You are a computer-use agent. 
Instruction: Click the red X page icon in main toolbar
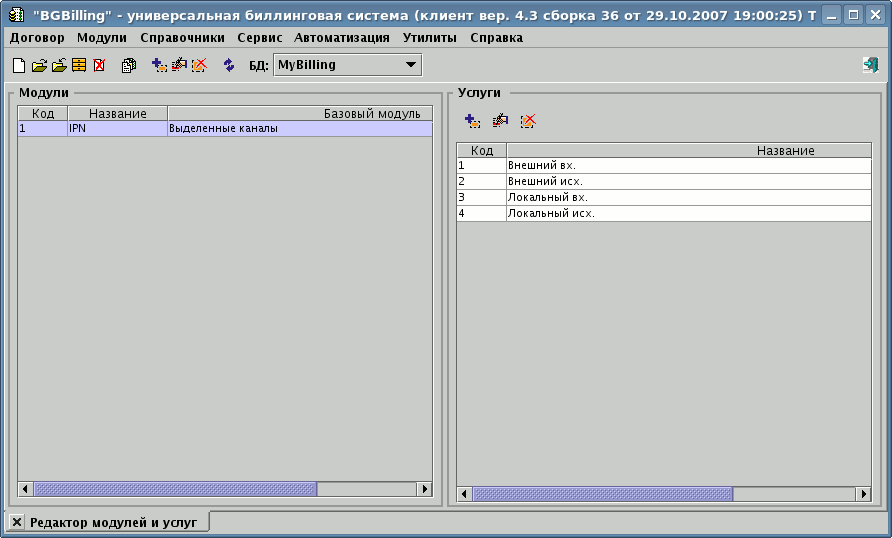(99, 65)
